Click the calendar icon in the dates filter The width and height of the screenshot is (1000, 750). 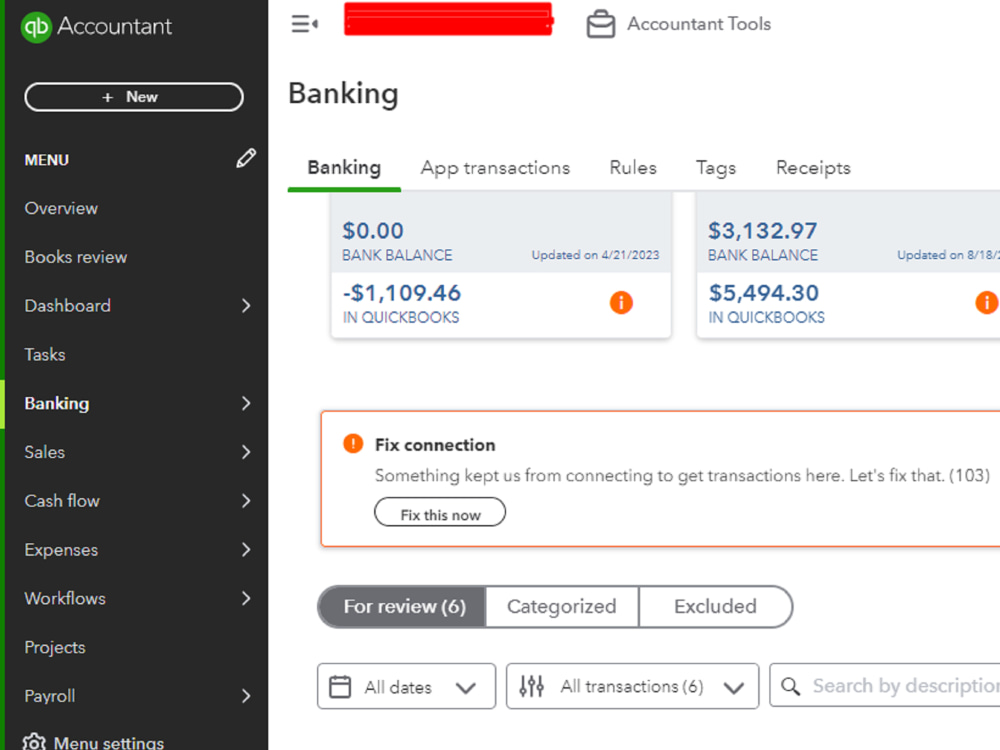pos(341,686)
